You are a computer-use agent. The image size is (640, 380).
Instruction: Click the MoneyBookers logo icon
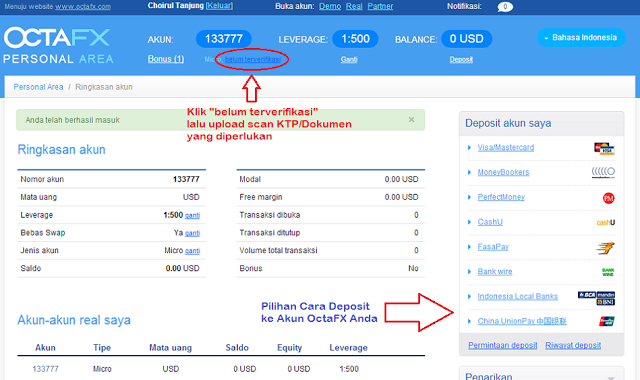click(603, 173)
